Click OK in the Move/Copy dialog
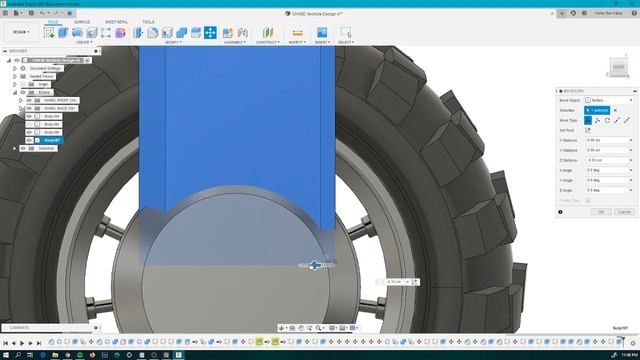 point(601,212)
